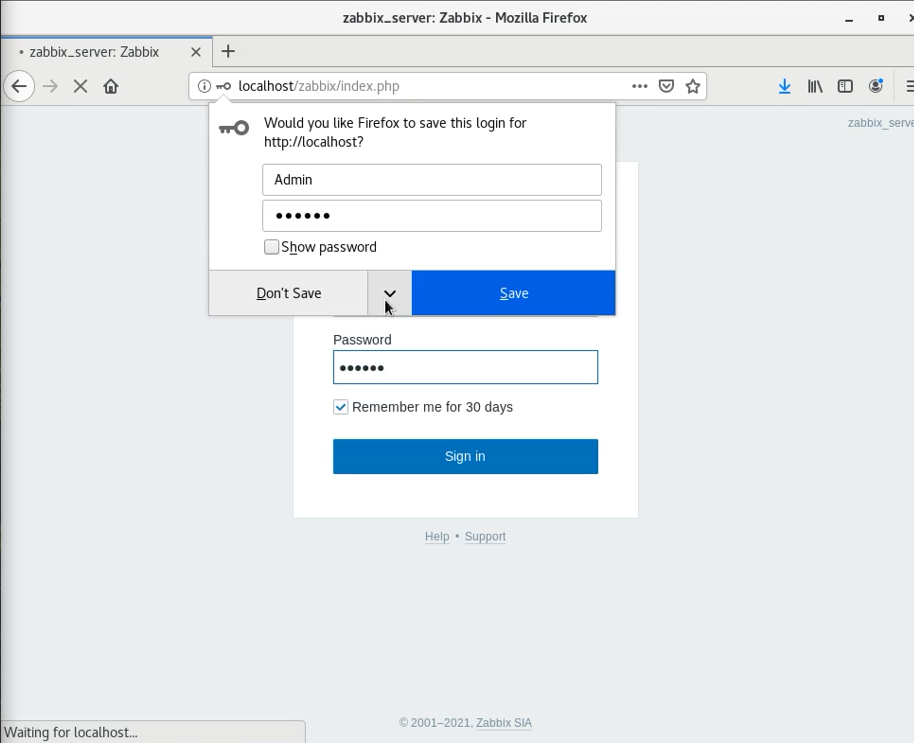Click the forward navigation arrow

(51, 86)
